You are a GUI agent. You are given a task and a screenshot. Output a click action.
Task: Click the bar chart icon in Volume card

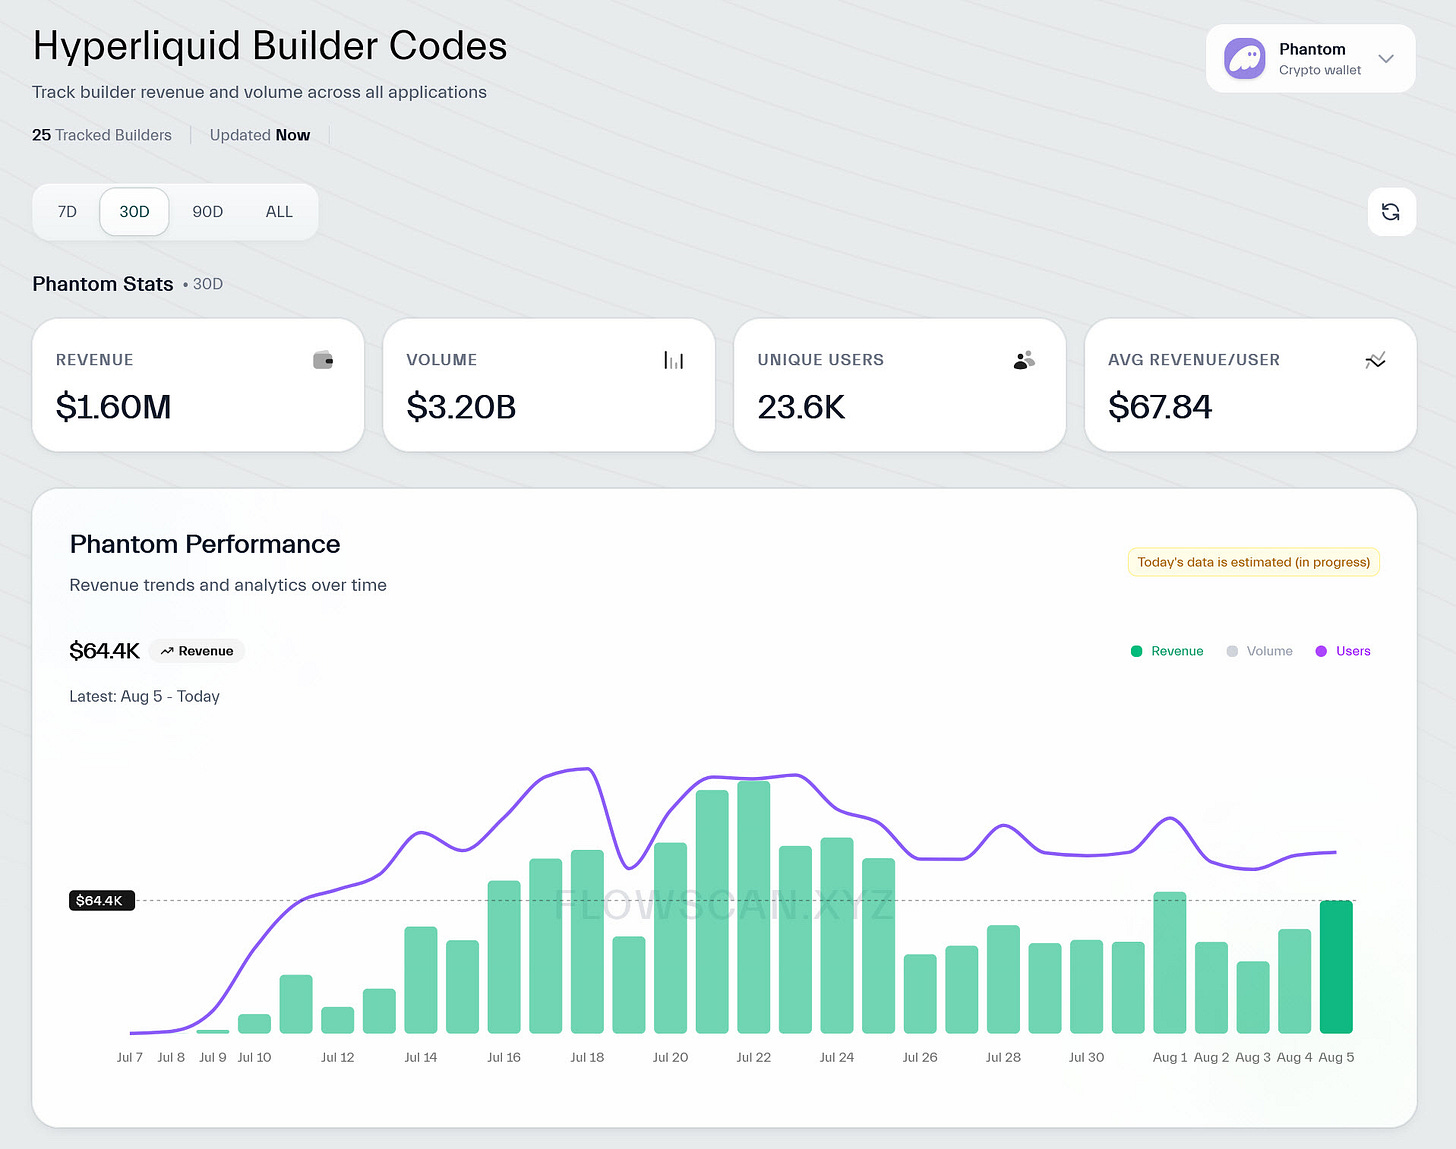coord(674,360)
